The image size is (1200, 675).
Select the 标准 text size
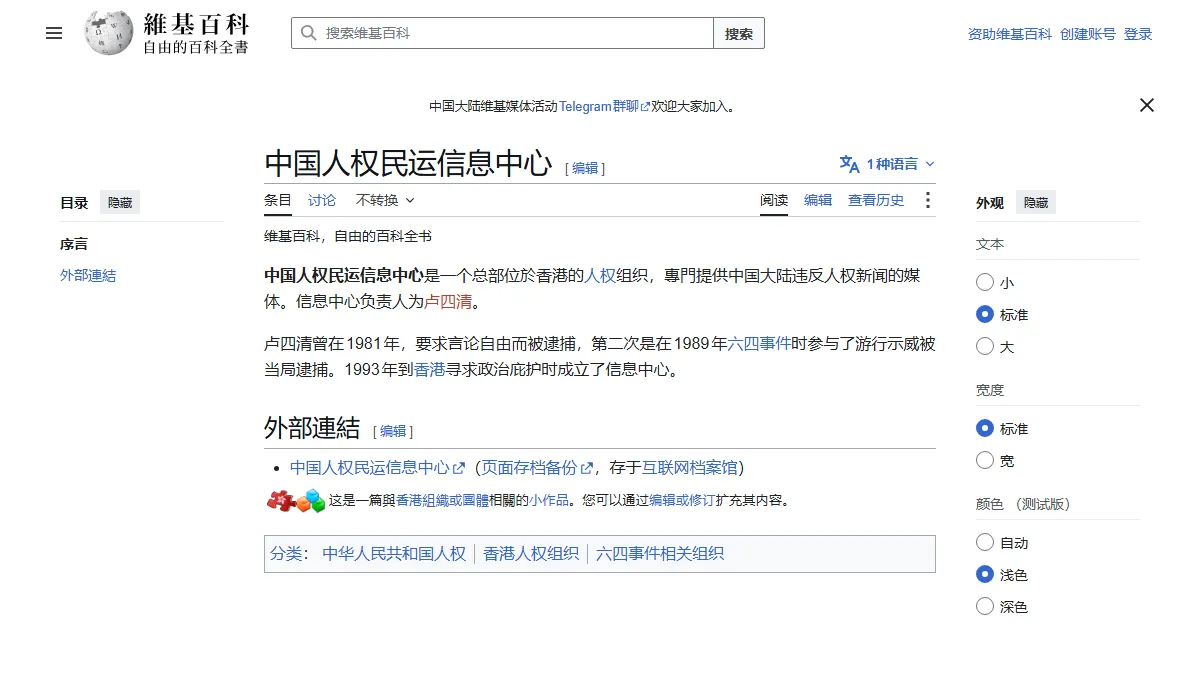pos(985,315)
